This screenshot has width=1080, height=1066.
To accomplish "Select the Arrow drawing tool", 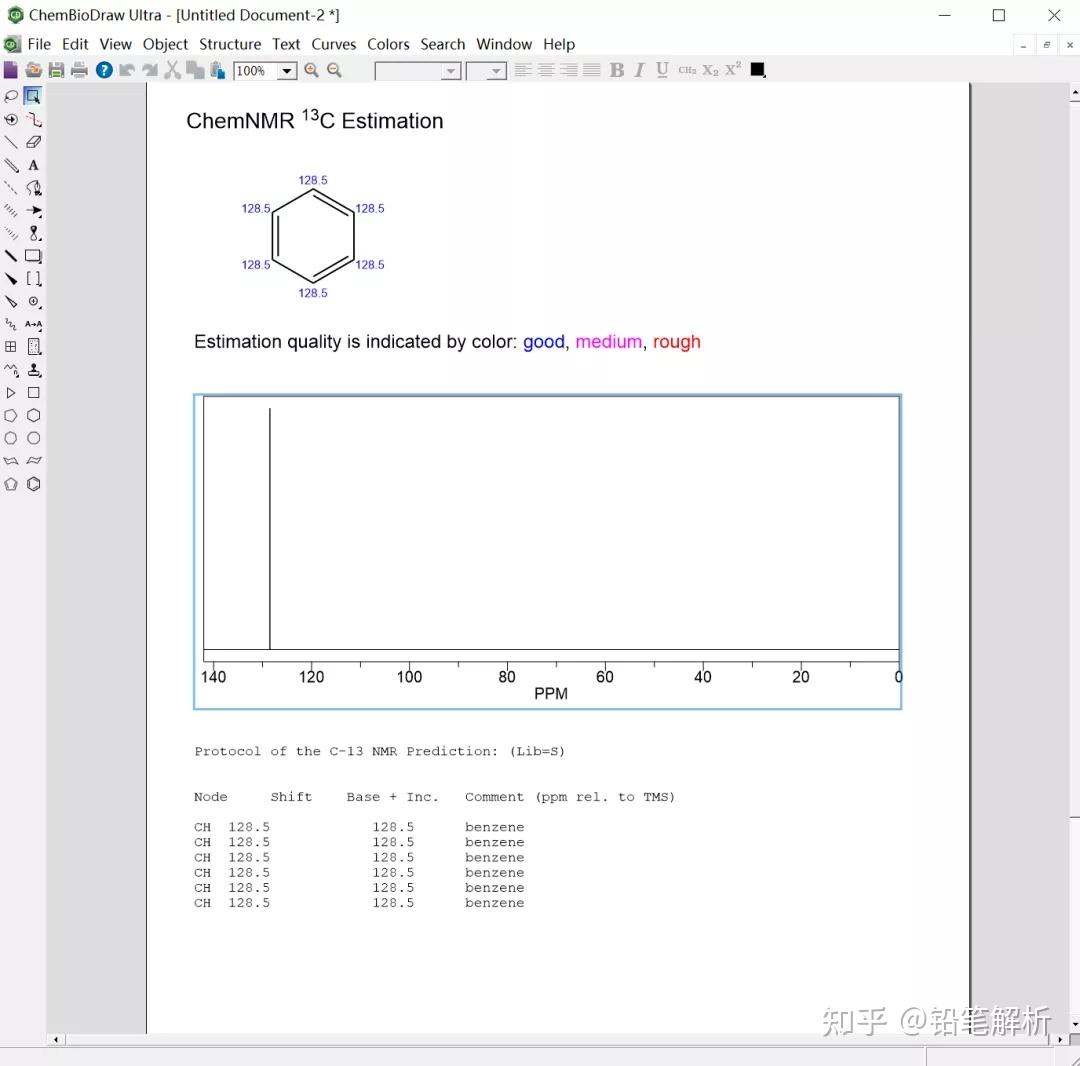I will (33, 211).
